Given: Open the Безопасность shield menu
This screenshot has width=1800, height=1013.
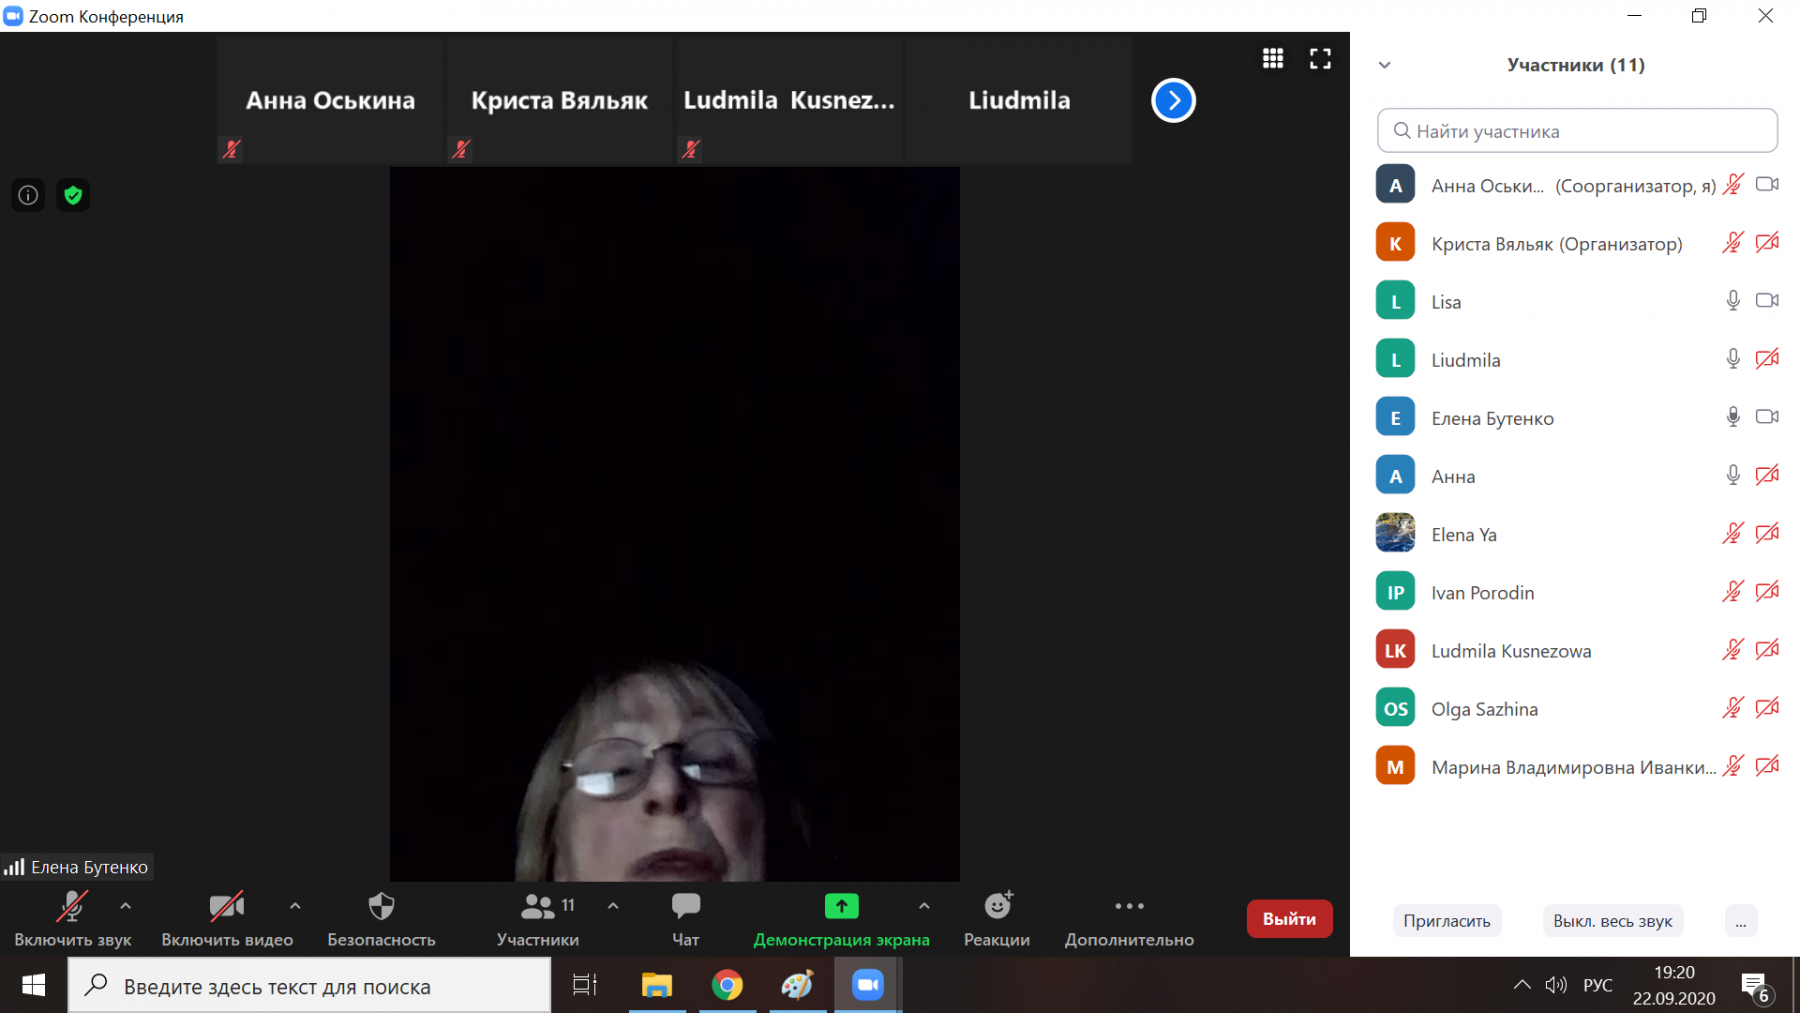Looking at the screenshot, I should [x=381, y=919].
